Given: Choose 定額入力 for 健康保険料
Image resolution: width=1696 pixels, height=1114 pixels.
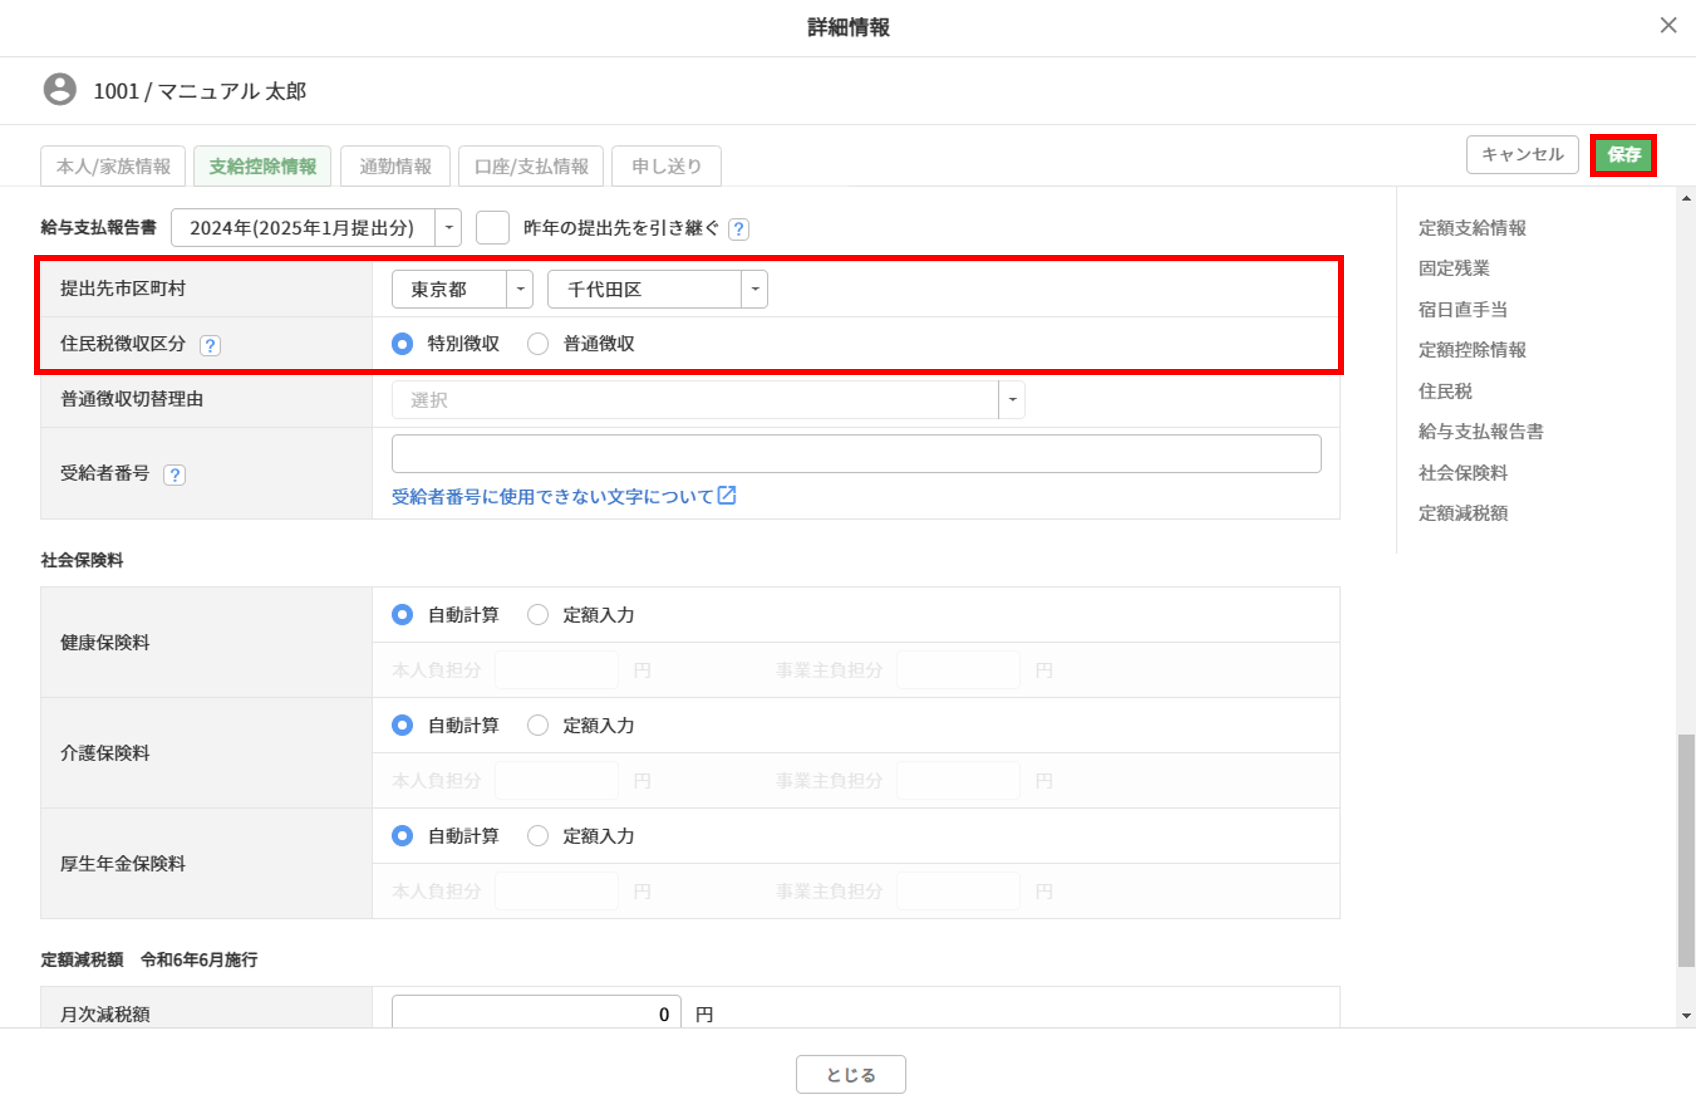Looking at the screenshot, I should (x=538, y=615).
